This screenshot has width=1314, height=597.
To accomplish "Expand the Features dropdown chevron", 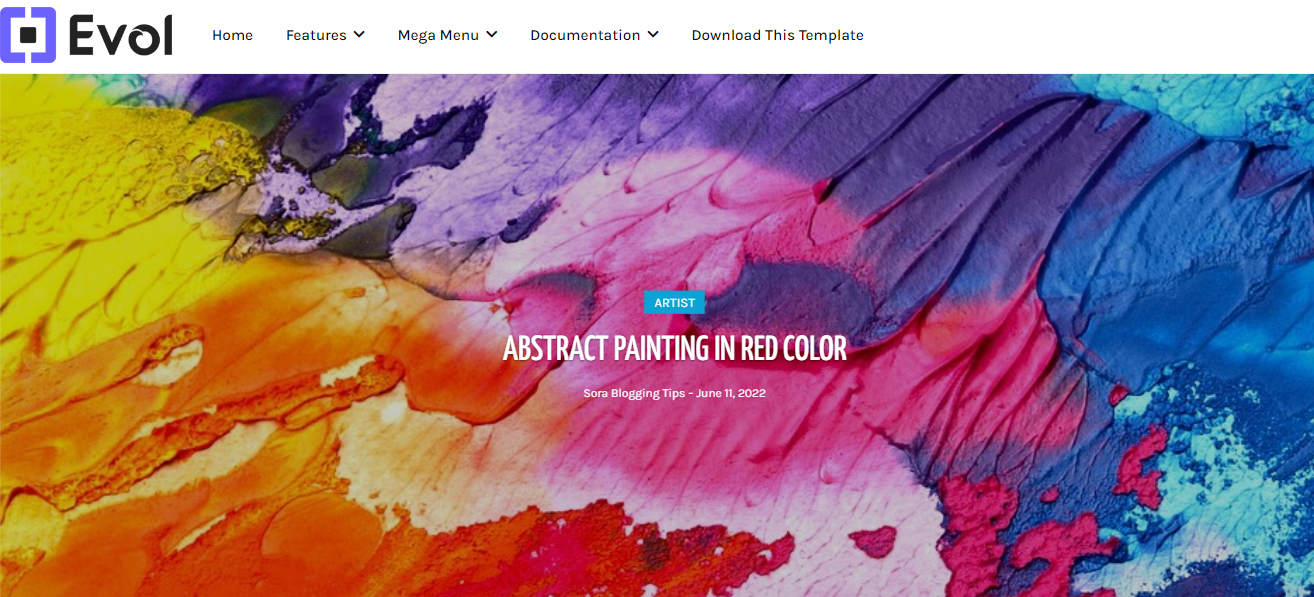I will (x=359, y=35).
